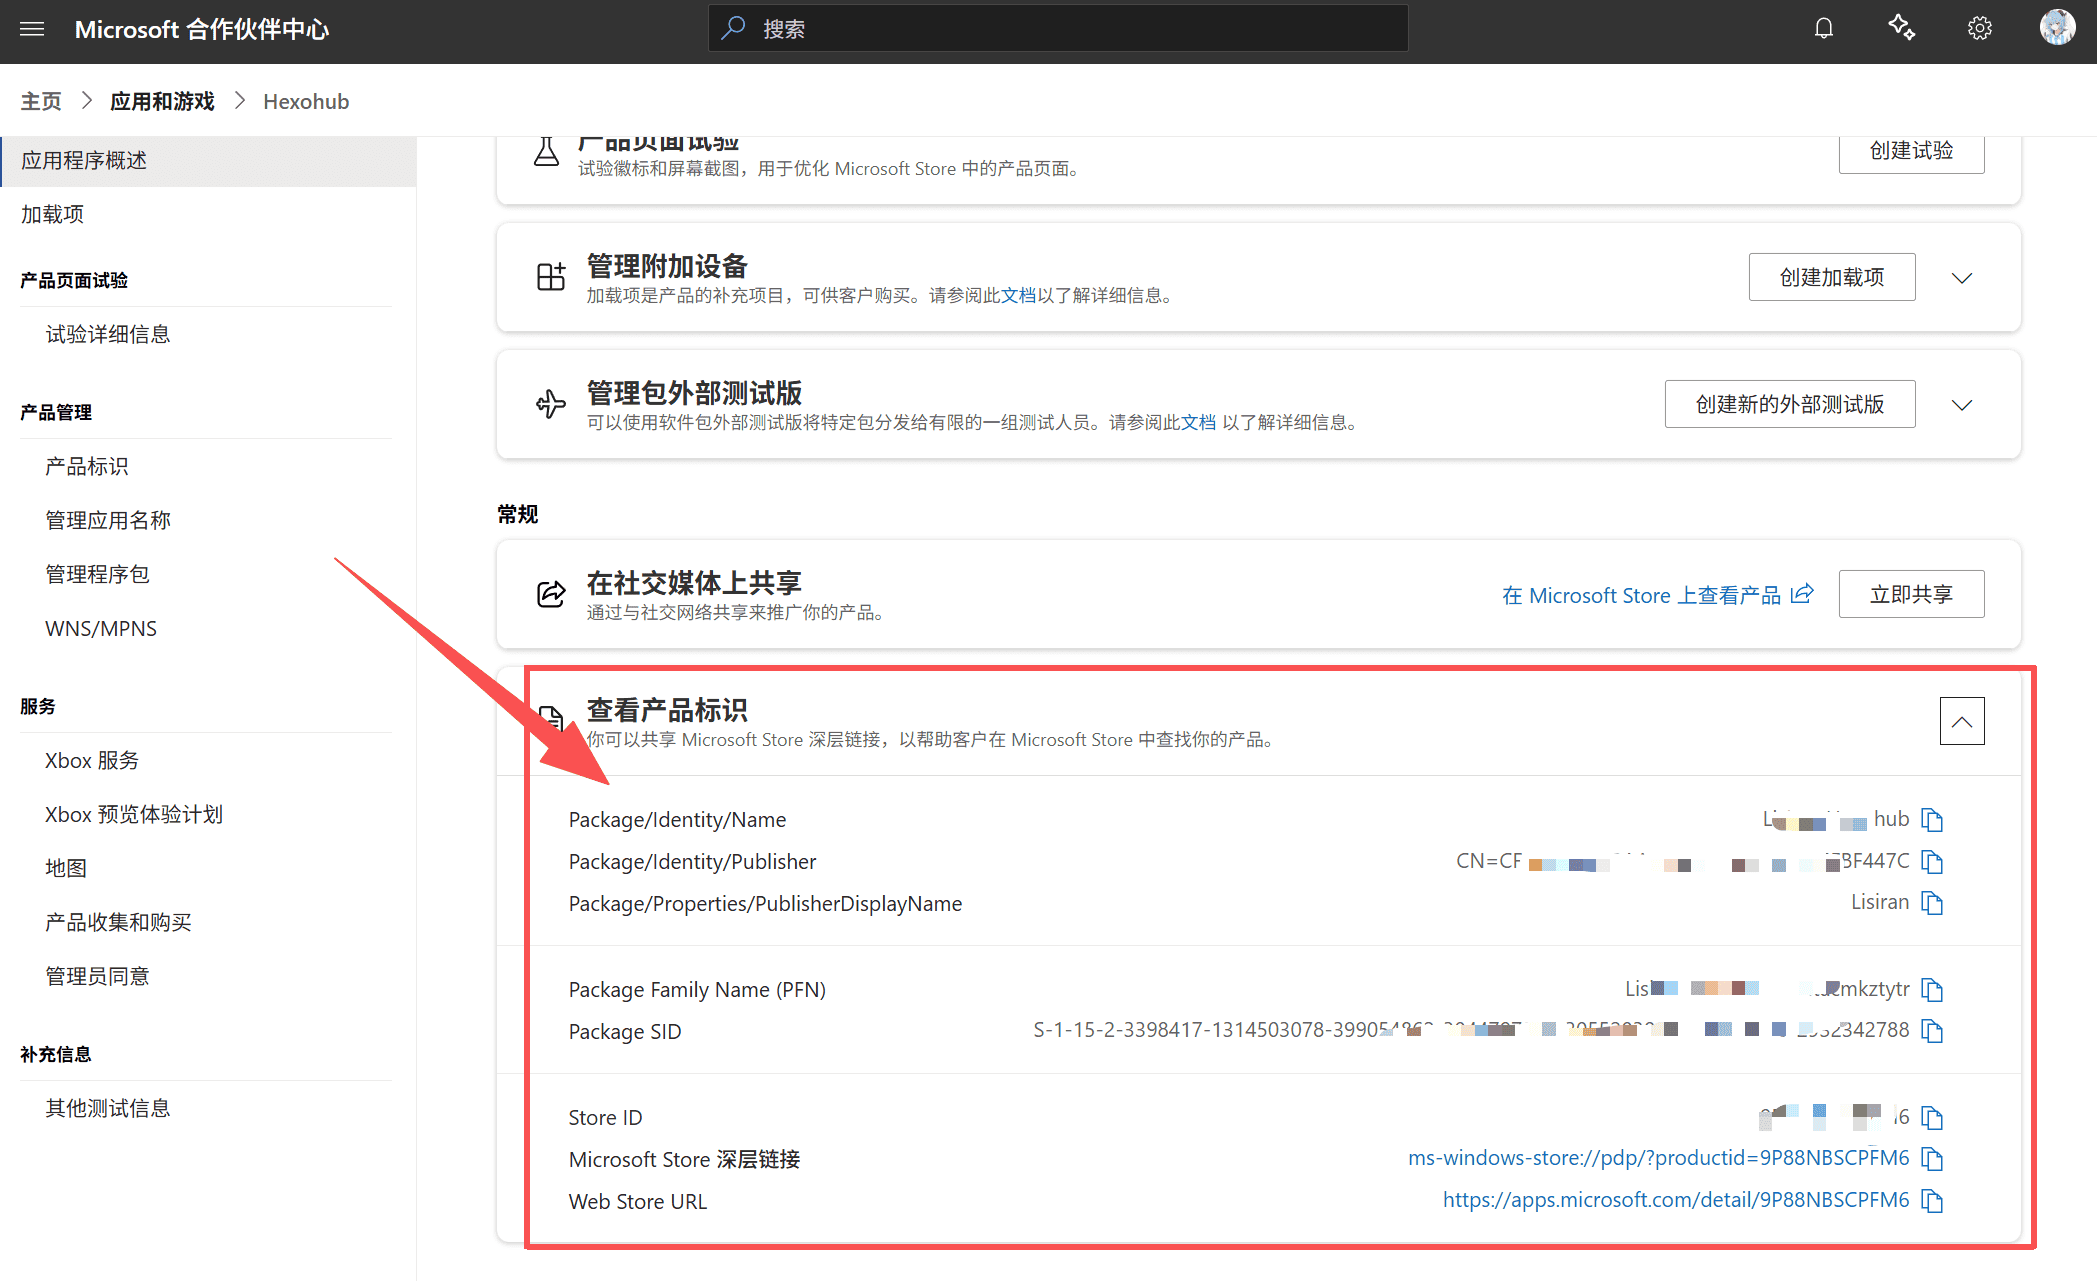The image size is (2097, 1281).
Task: Click the notifications bell icon
Action: point(1824,29)
